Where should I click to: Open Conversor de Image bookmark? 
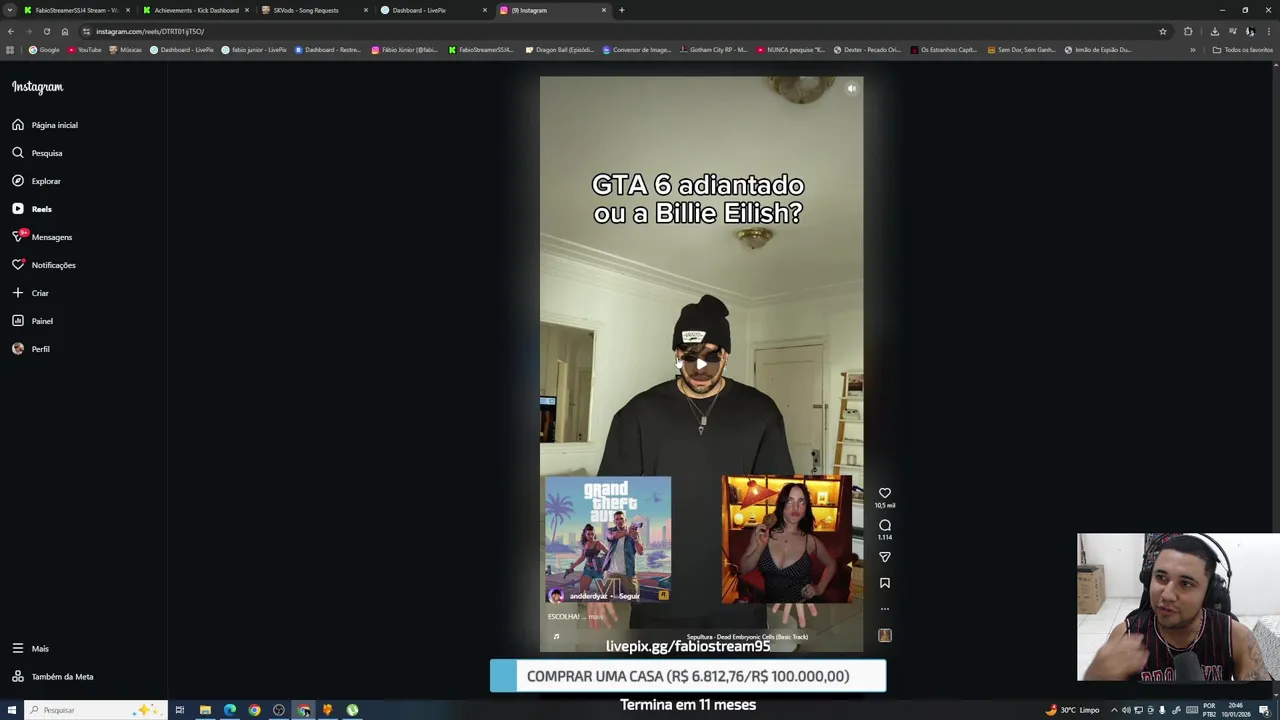pyautogui.click(x=637, y=50)
